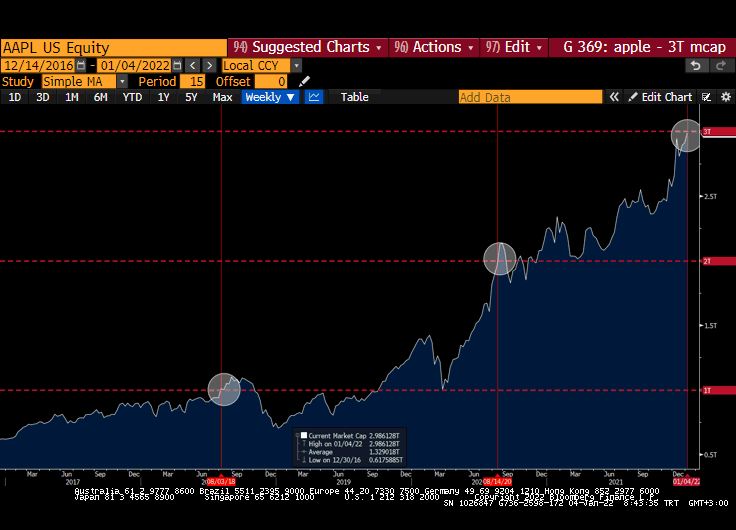Collapse panel with double chevron icon

pos(614,97)
